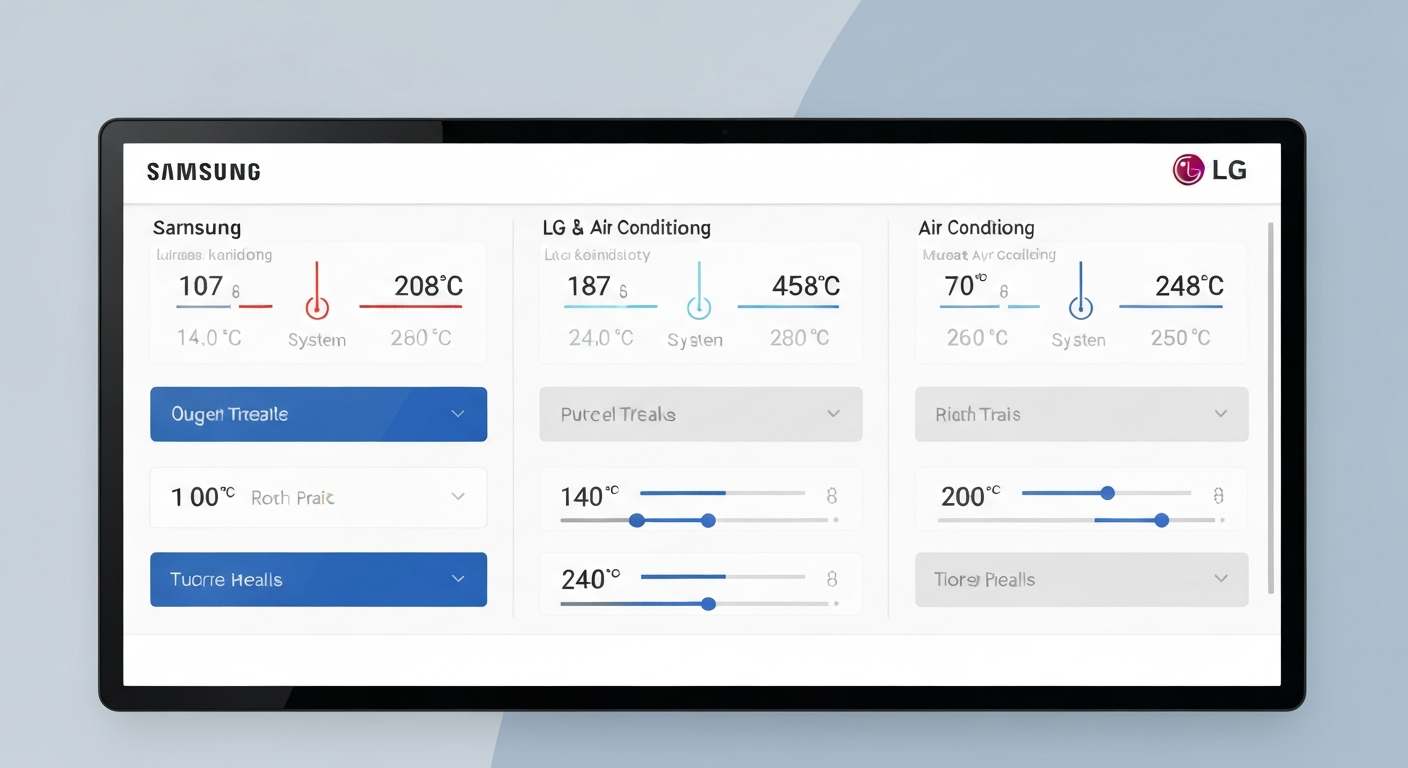Click the 'LG & Air Conditiong' heading

[627, 228]
